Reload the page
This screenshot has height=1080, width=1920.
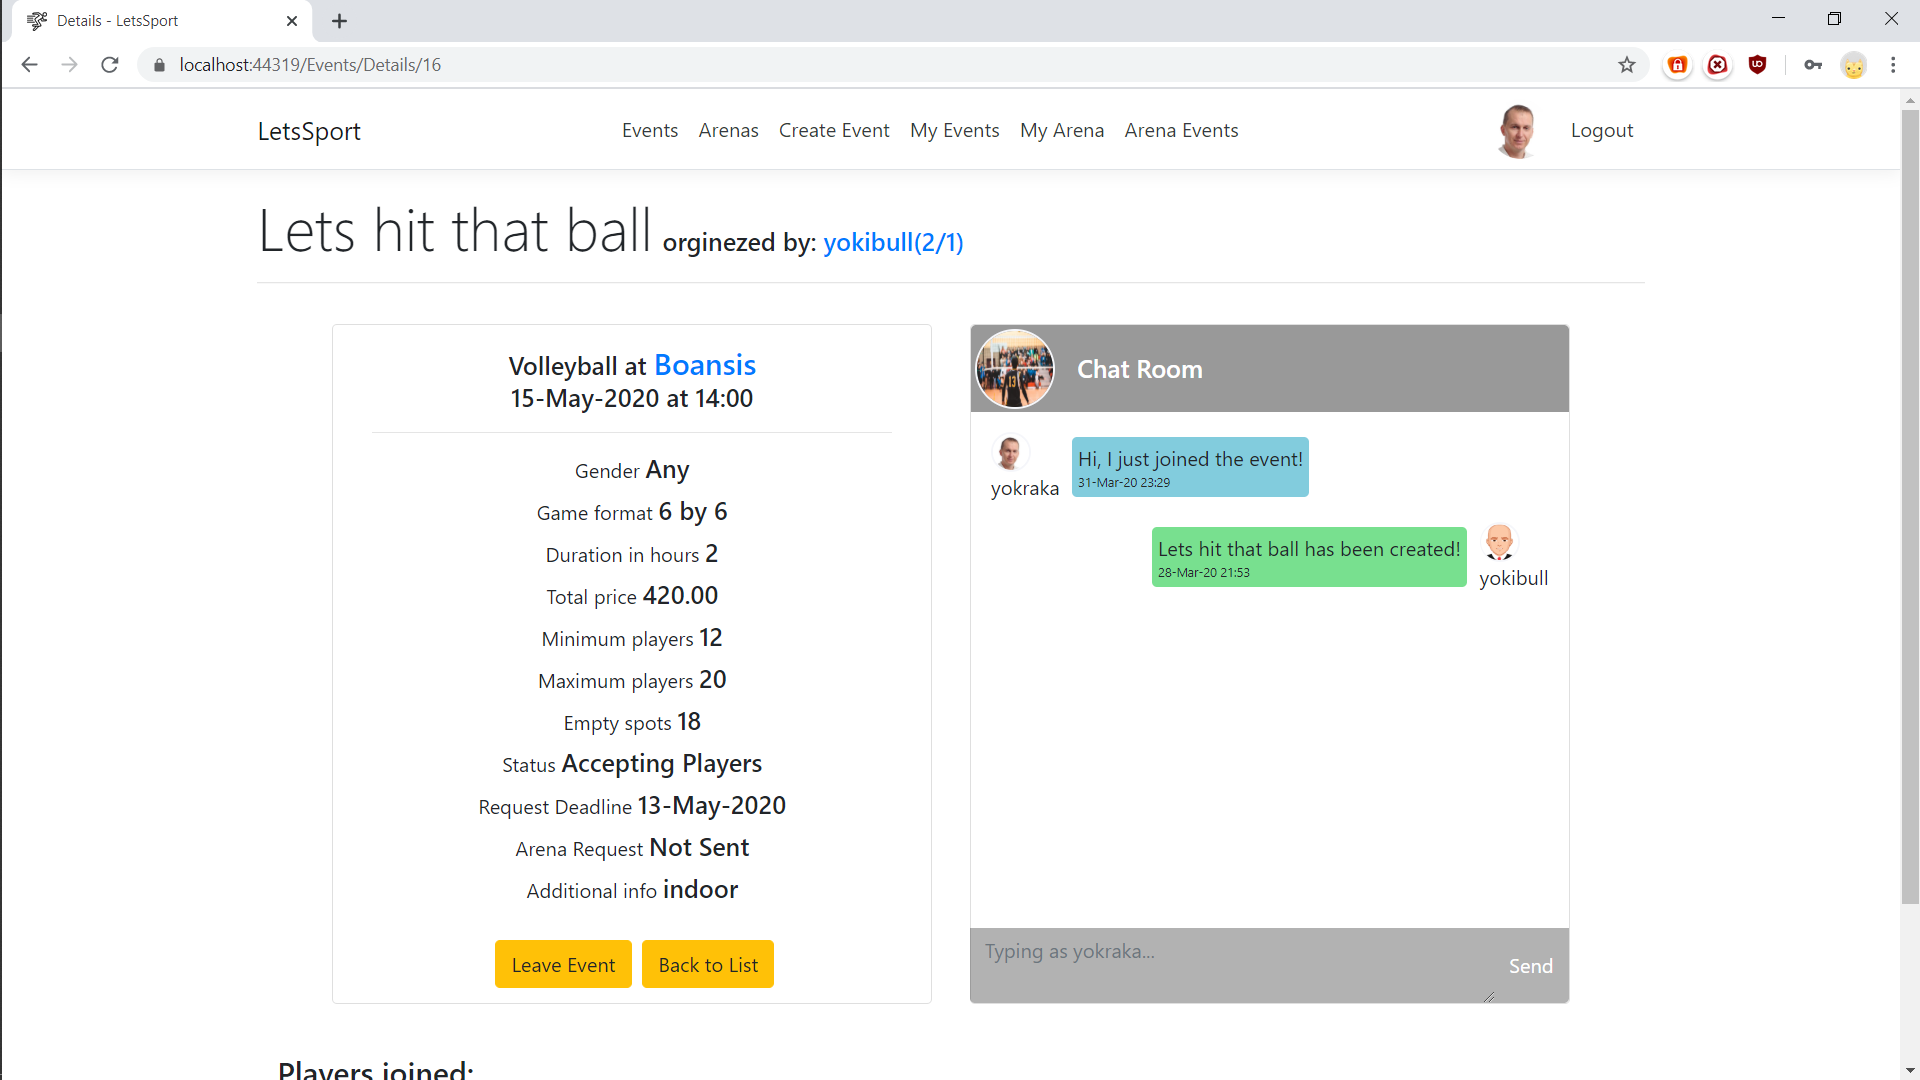click(110, 64)
